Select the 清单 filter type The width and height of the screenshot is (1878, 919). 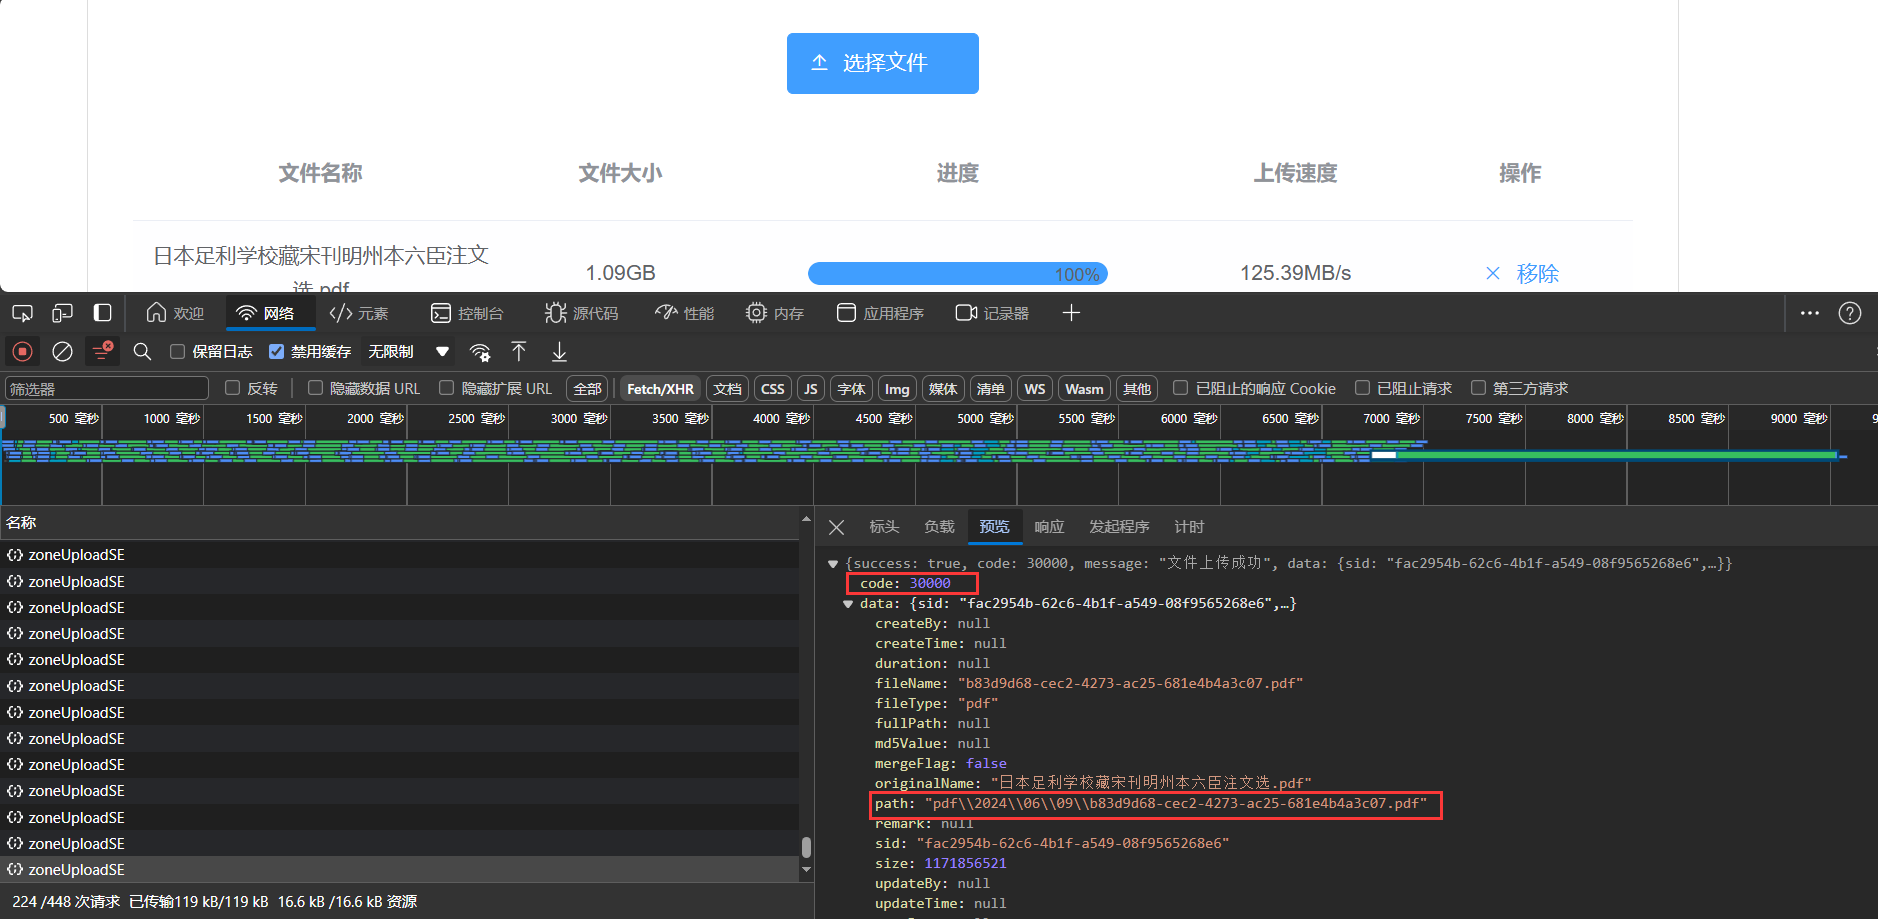(991, 389)
